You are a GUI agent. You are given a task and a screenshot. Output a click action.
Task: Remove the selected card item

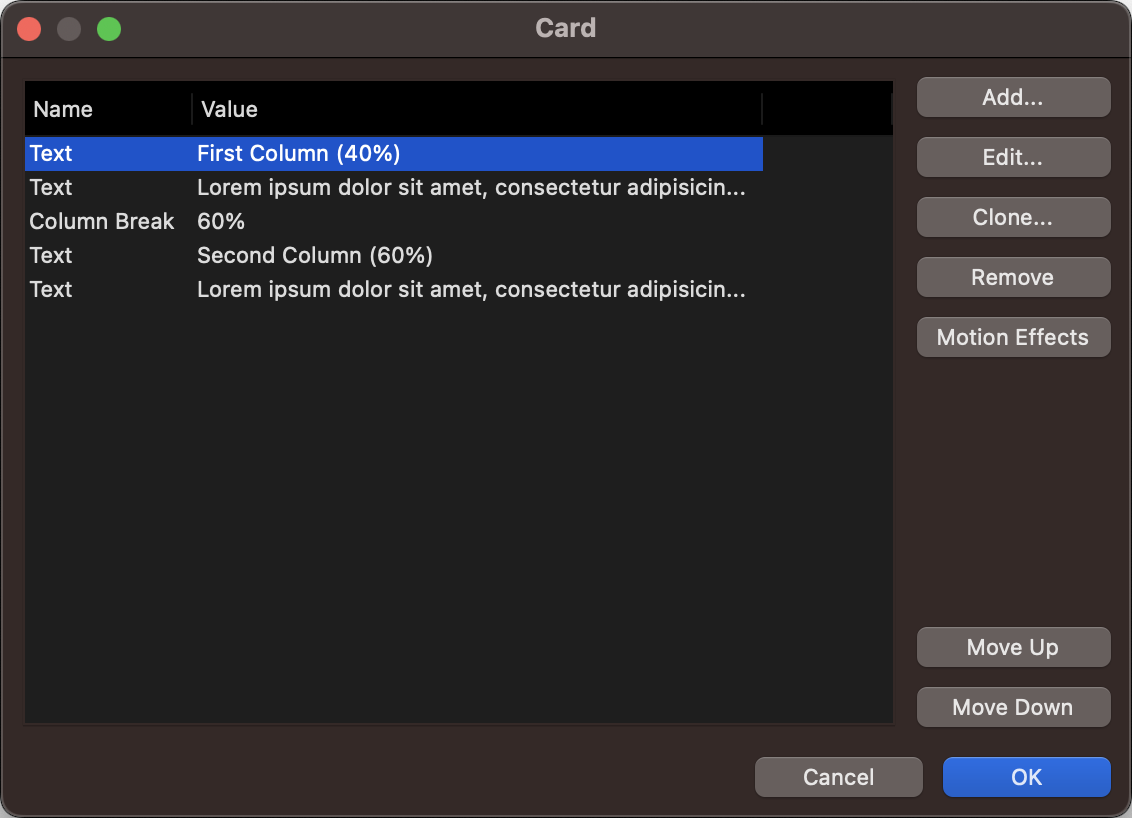tap(1013, 277)
